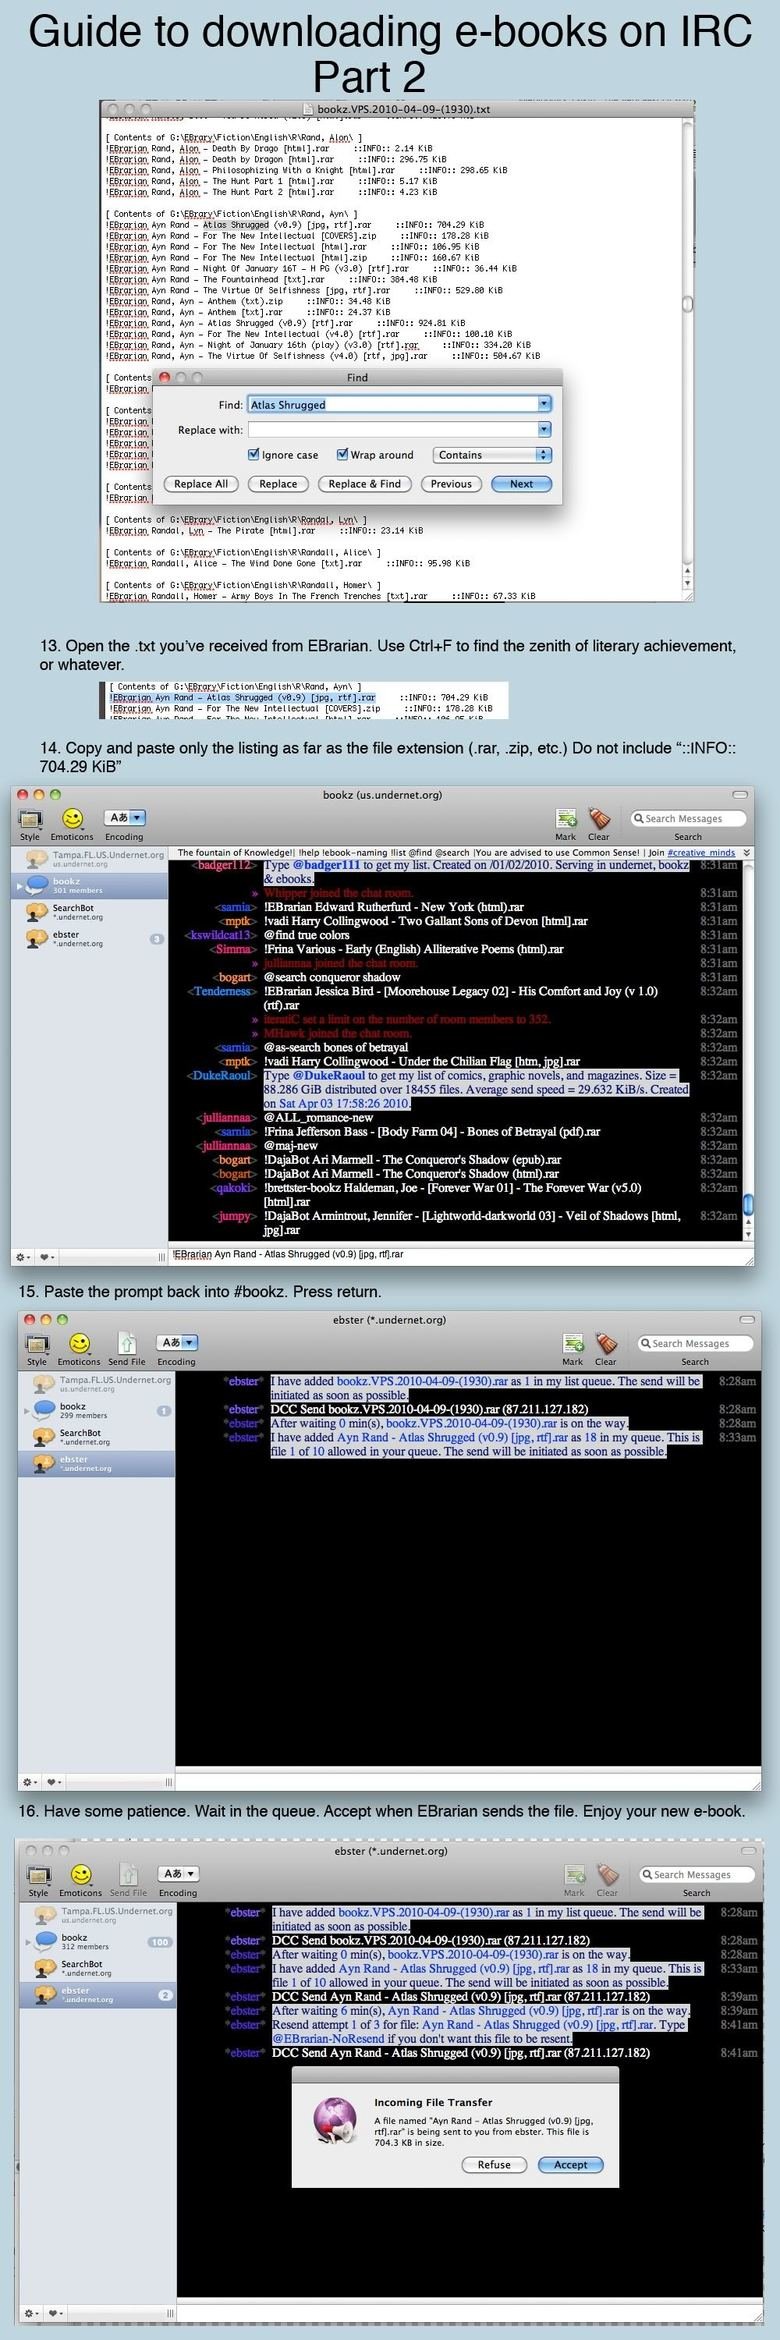This screenshot has height=2340, width=780.
Task: Click the Clear icon in bookz window toolbar
Action: [x=598, y=820]
